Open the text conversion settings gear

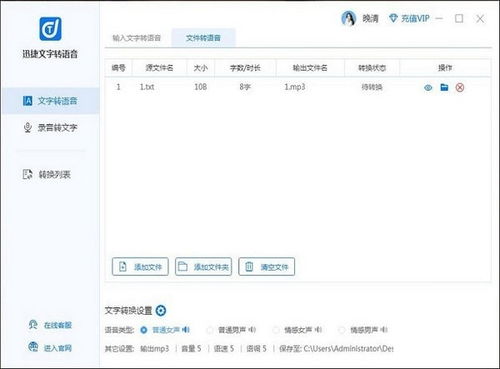161,310
